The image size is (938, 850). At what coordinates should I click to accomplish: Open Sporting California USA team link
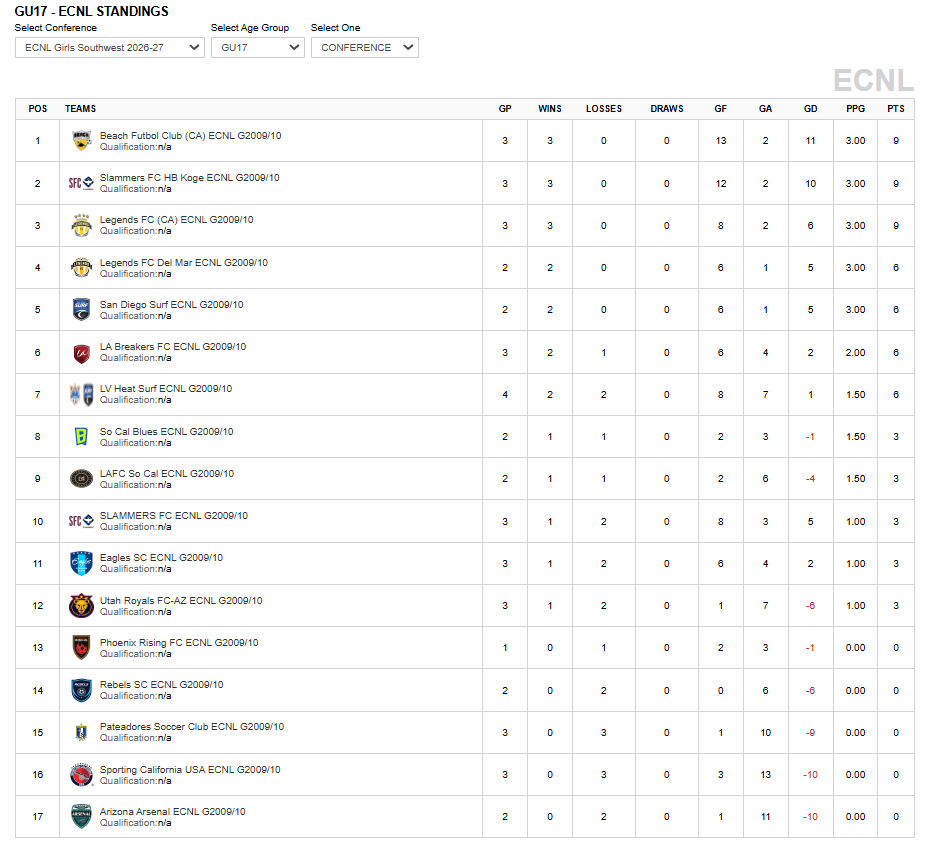point(190,769)
